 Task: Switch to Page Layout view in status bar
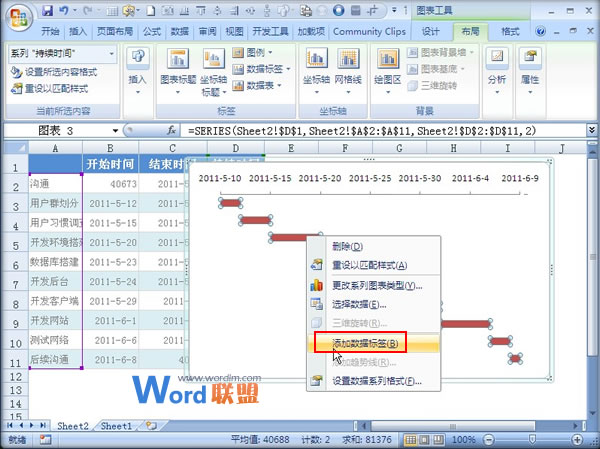pyautogui.click(x=425, y=439)
